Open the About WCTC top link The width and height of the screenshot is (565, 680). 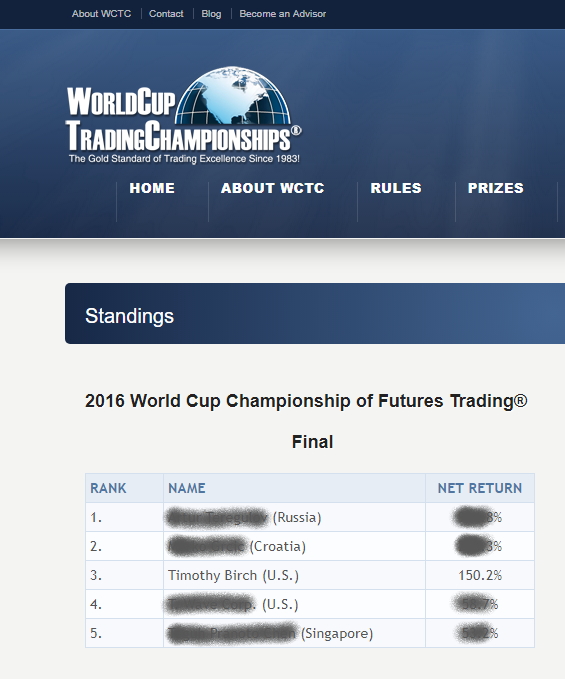tap(101, 14)
